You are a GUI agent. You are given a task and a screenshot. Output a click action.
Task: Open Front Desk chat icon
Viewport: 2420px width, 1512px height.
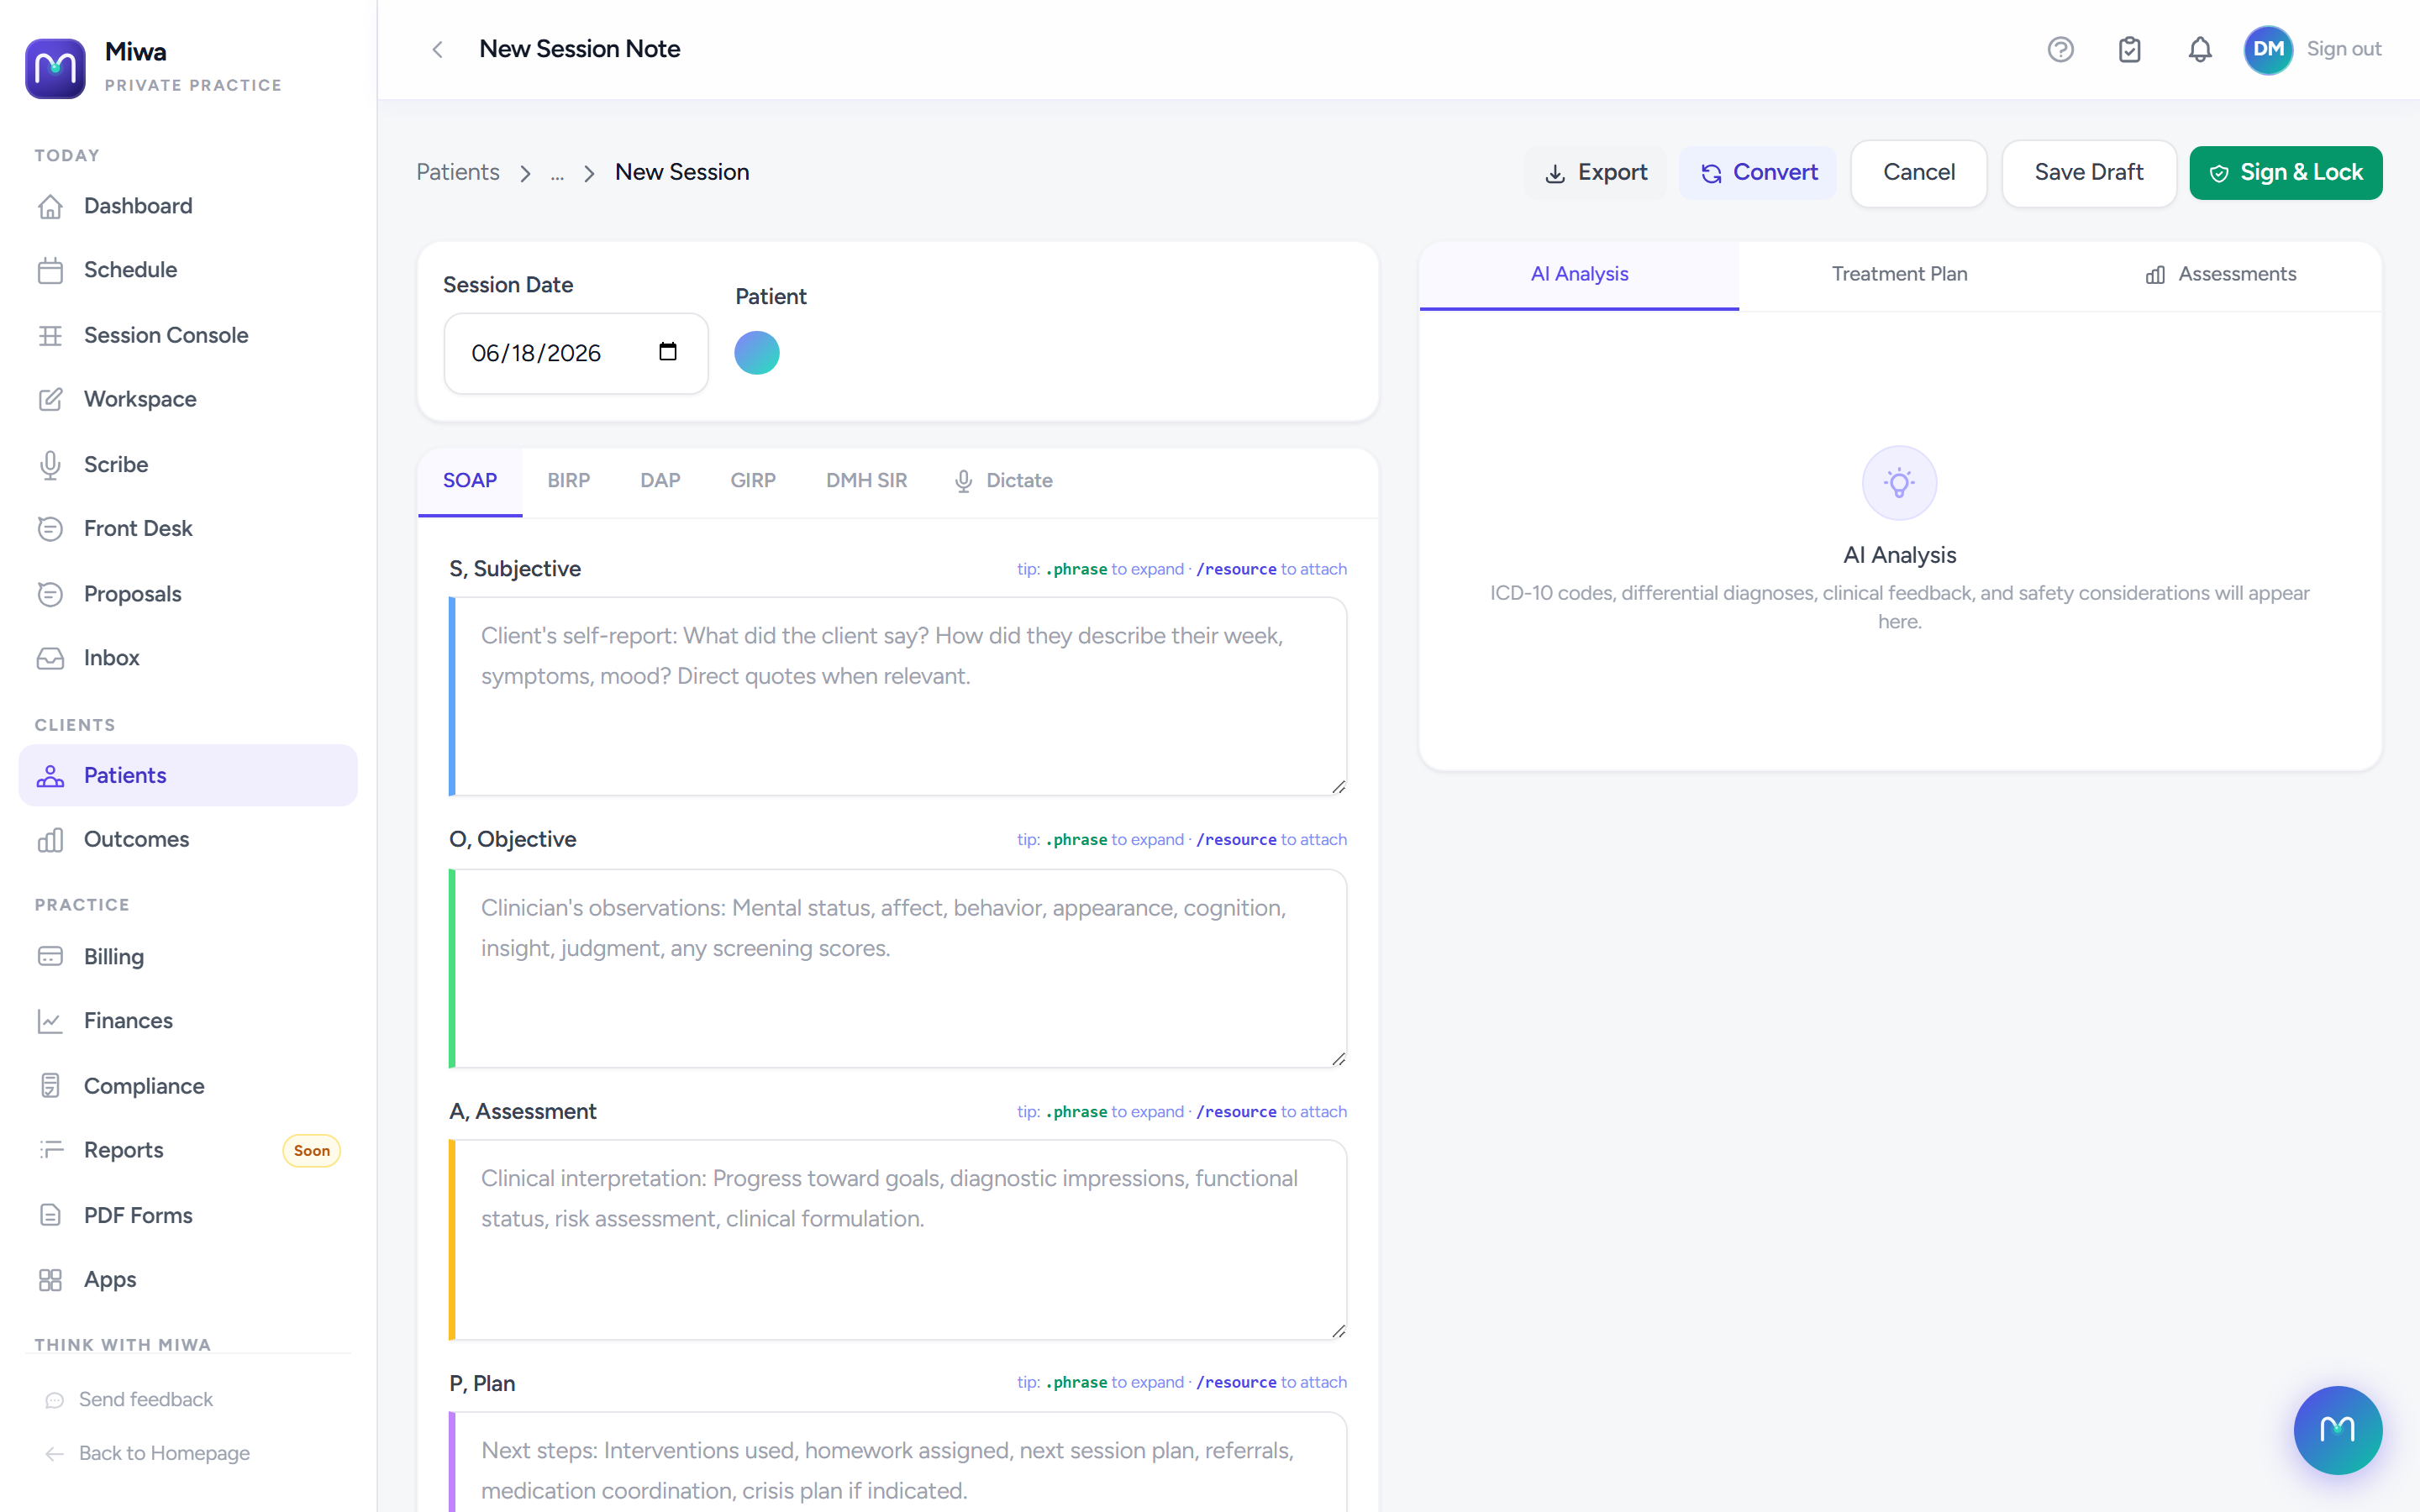tap(50, 528)
